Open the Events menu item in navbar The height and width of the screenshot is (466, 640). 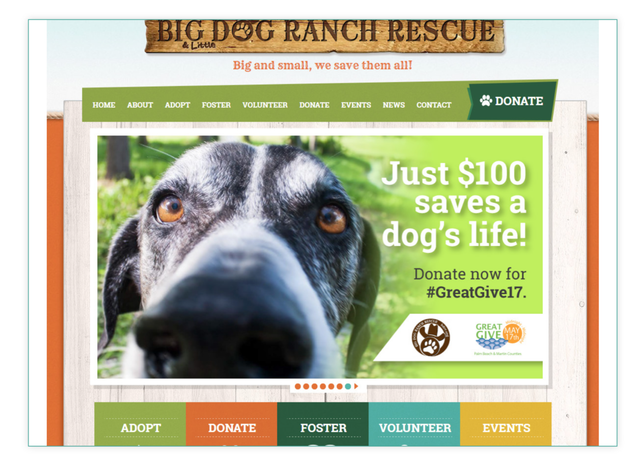(x=356, y=105)
